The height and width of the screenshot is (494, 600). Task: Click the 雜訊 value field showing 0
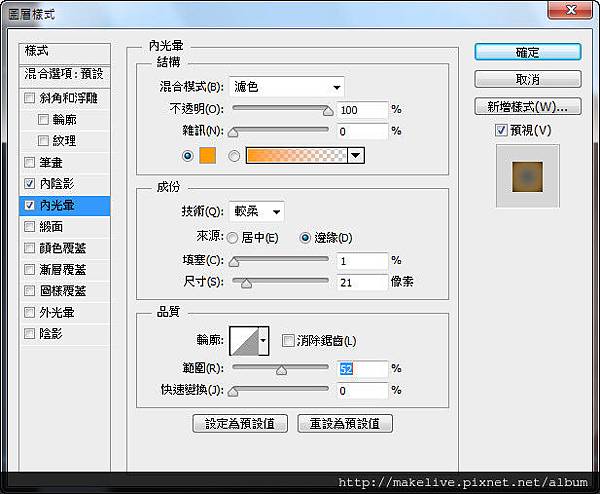pos(362,132)
